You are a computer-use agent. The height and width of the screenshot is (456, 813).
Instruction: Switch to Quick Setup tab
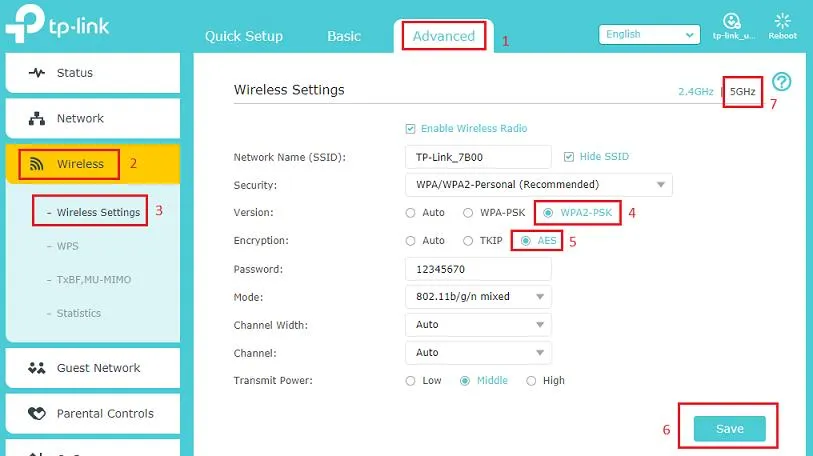point(244,36)
